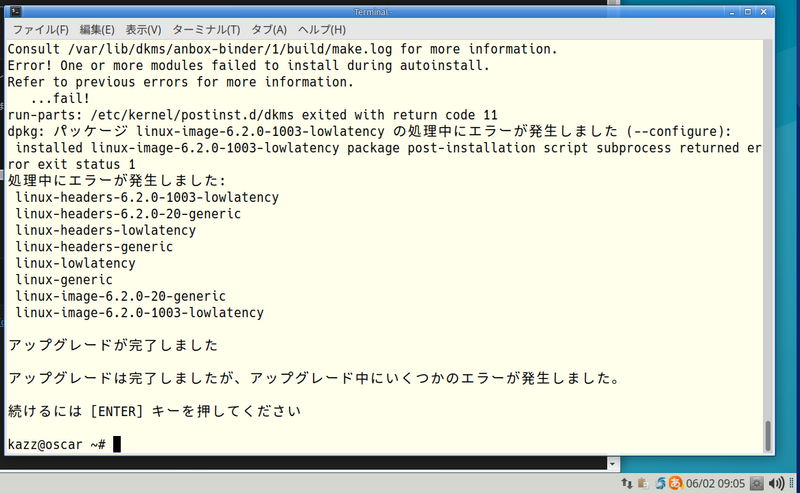800x493 pixels.
Task: Click the line 処理中にエラーが発生しました:
Action: [116, 181]
